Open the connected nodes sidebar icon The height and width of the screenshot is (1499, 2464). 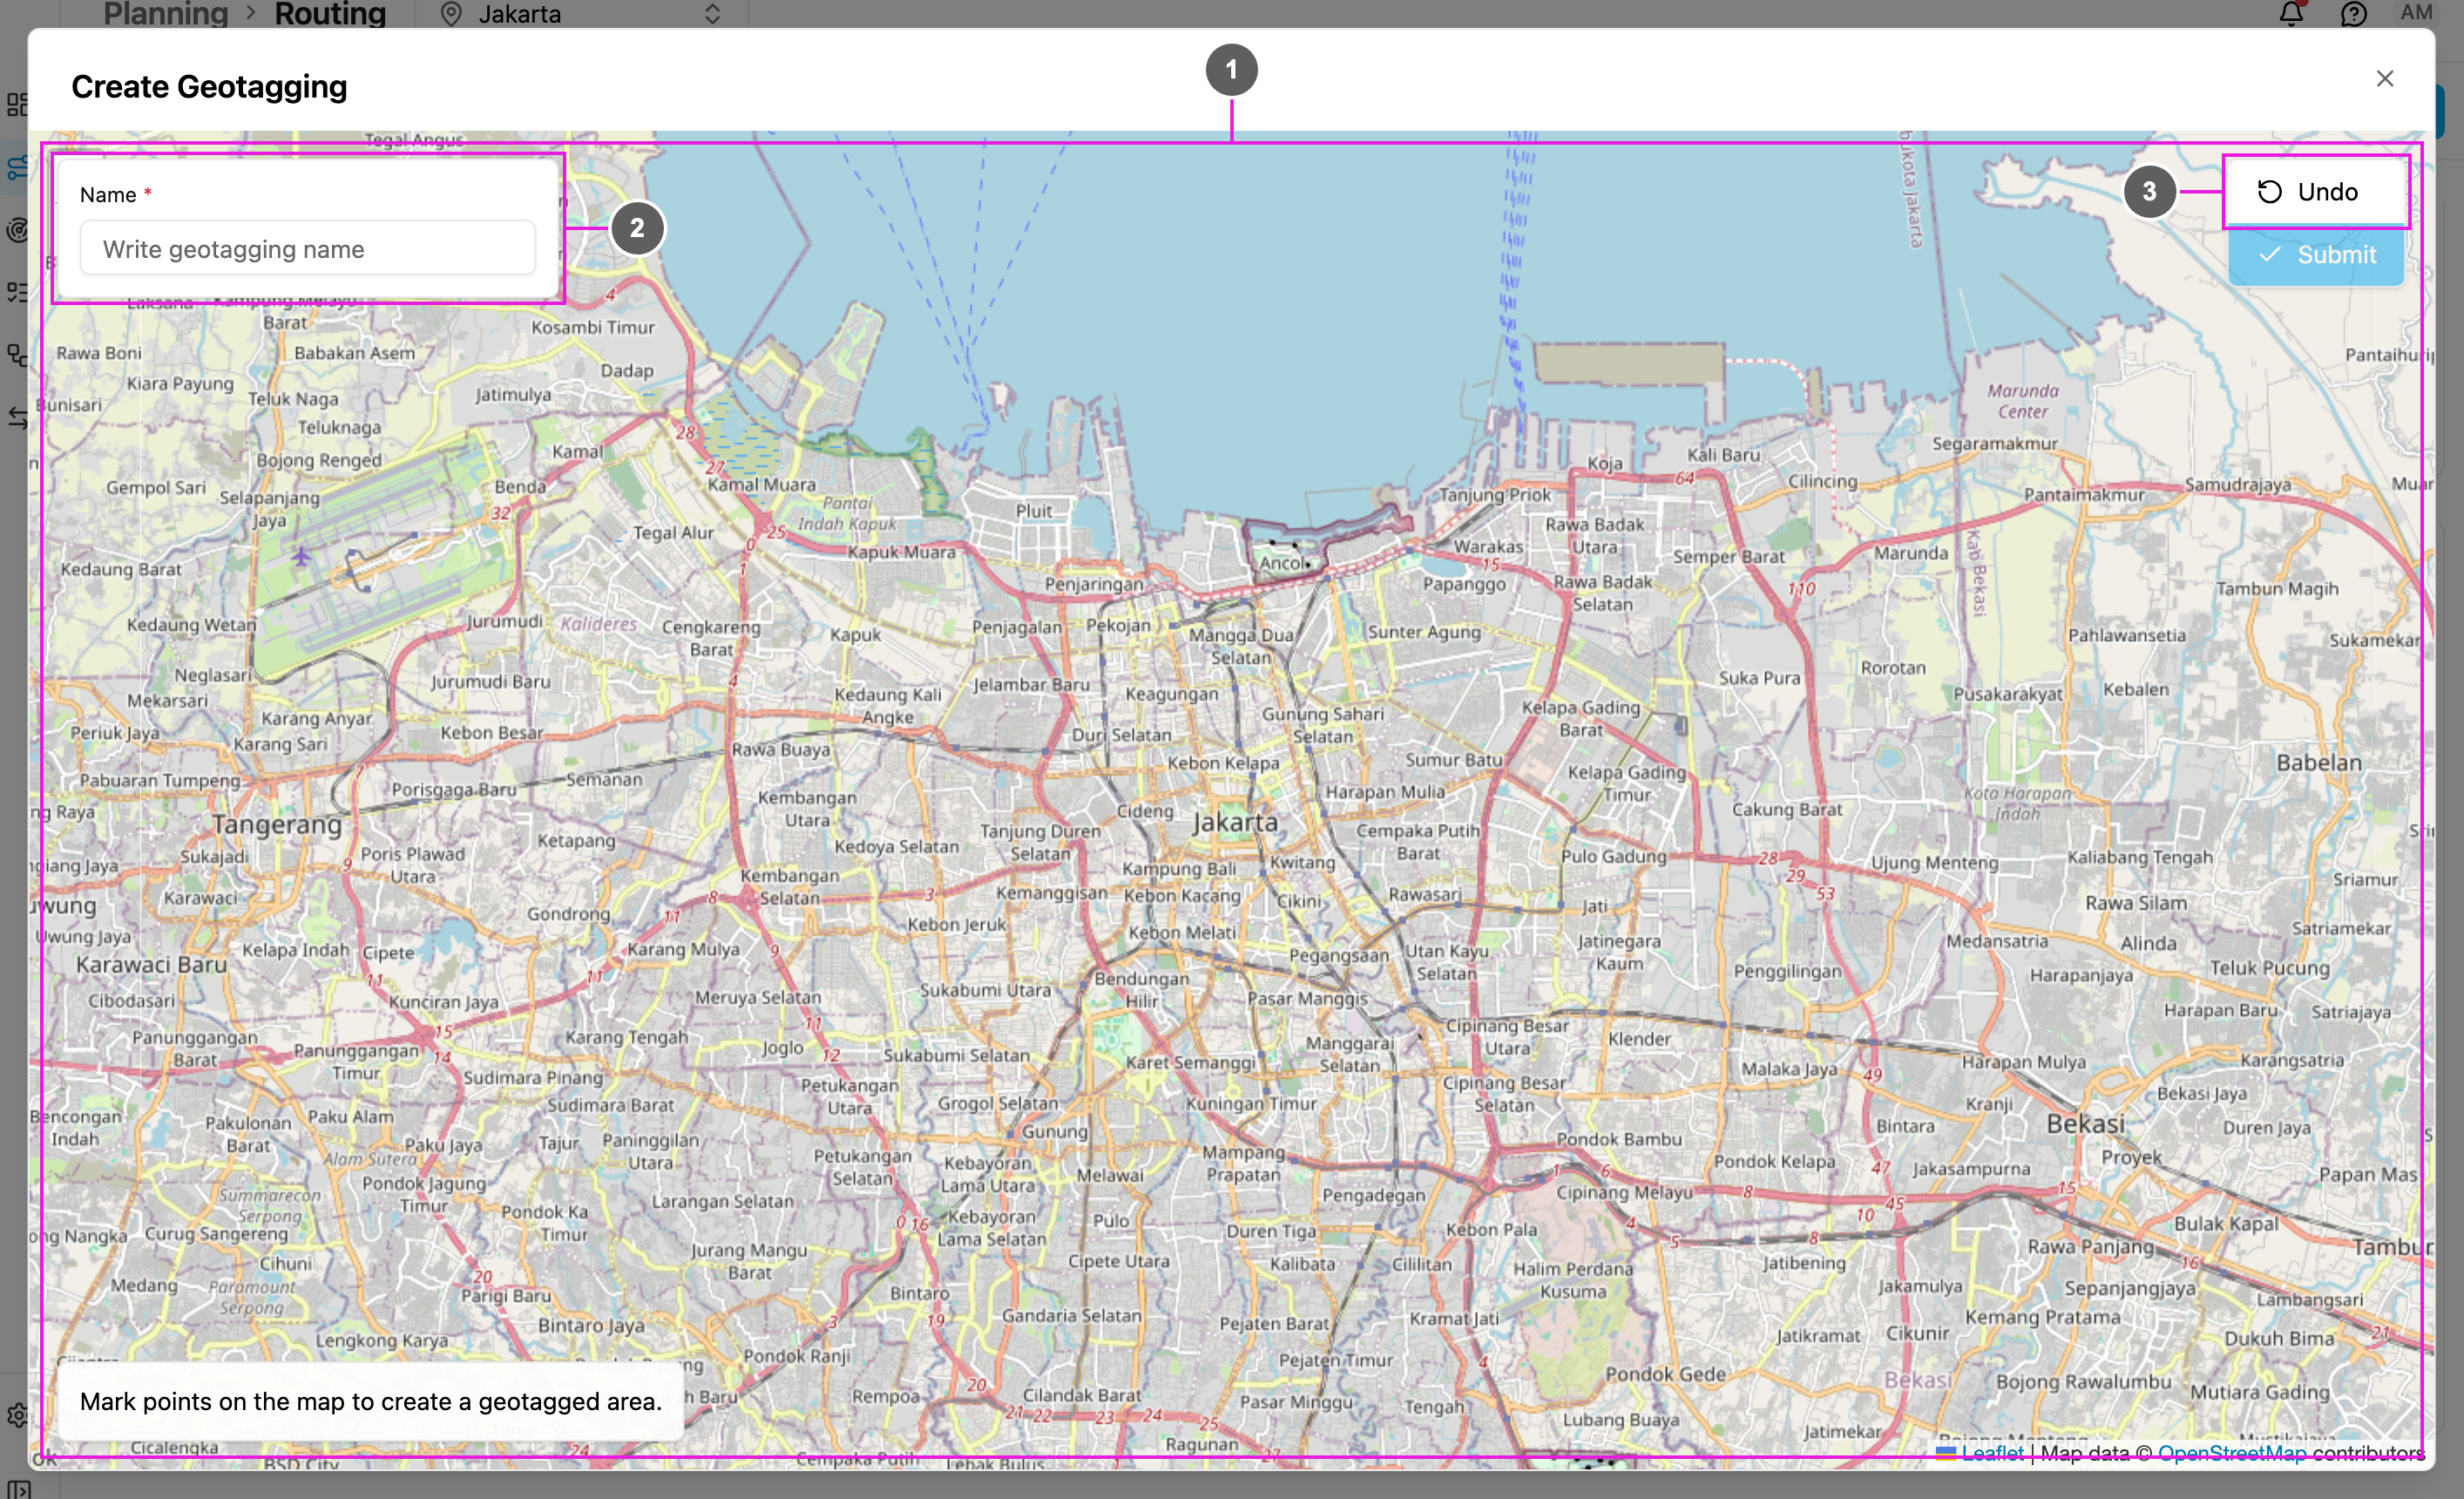[x=17, y=355]
